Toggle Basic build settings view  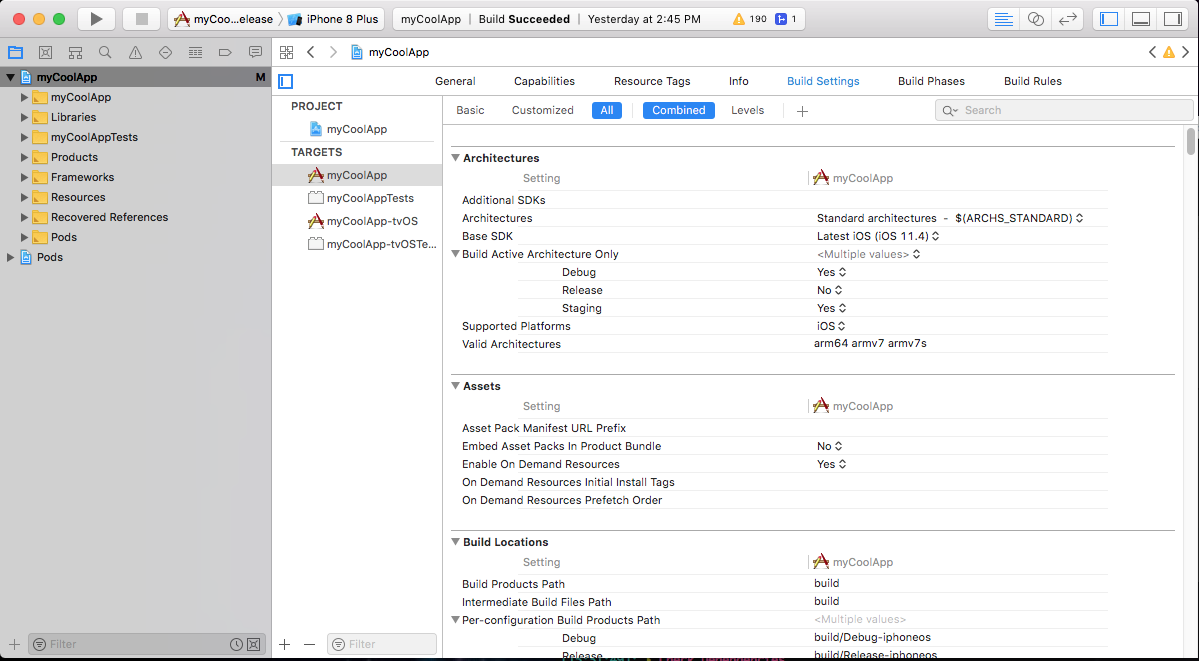click(x=469, y=110)
